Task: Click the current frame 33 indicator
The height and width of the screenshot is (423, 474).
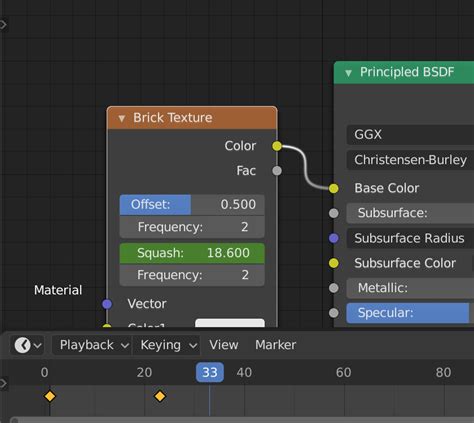Action: click(210, 372)
